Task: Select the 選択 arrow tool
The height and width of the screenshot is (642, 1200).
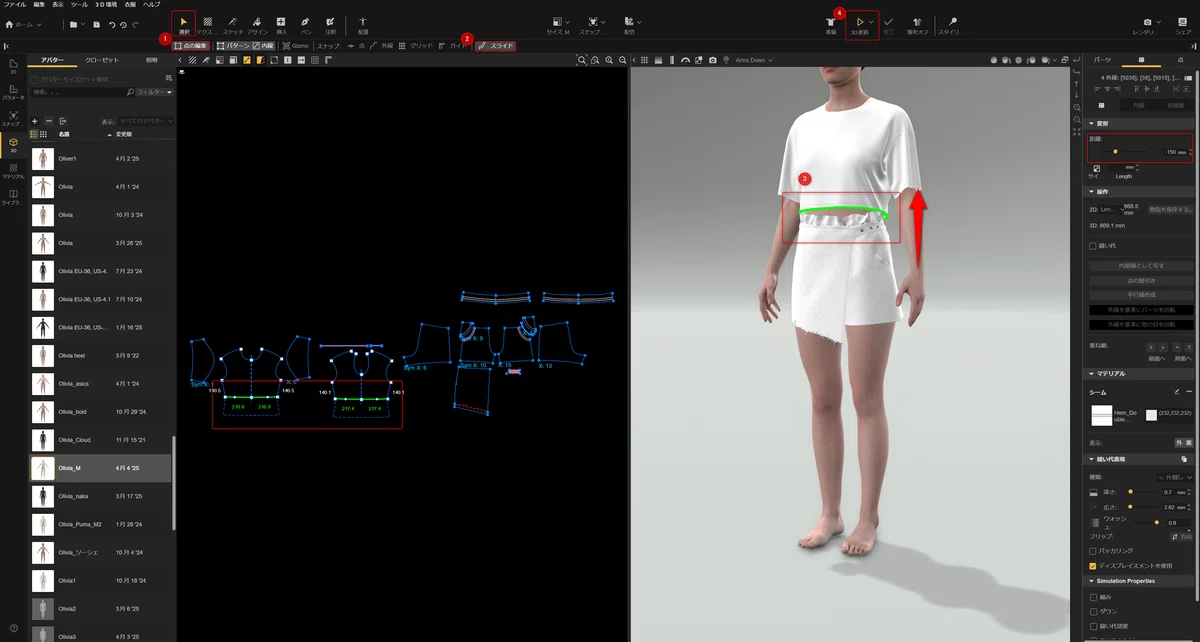Action: 183,24
